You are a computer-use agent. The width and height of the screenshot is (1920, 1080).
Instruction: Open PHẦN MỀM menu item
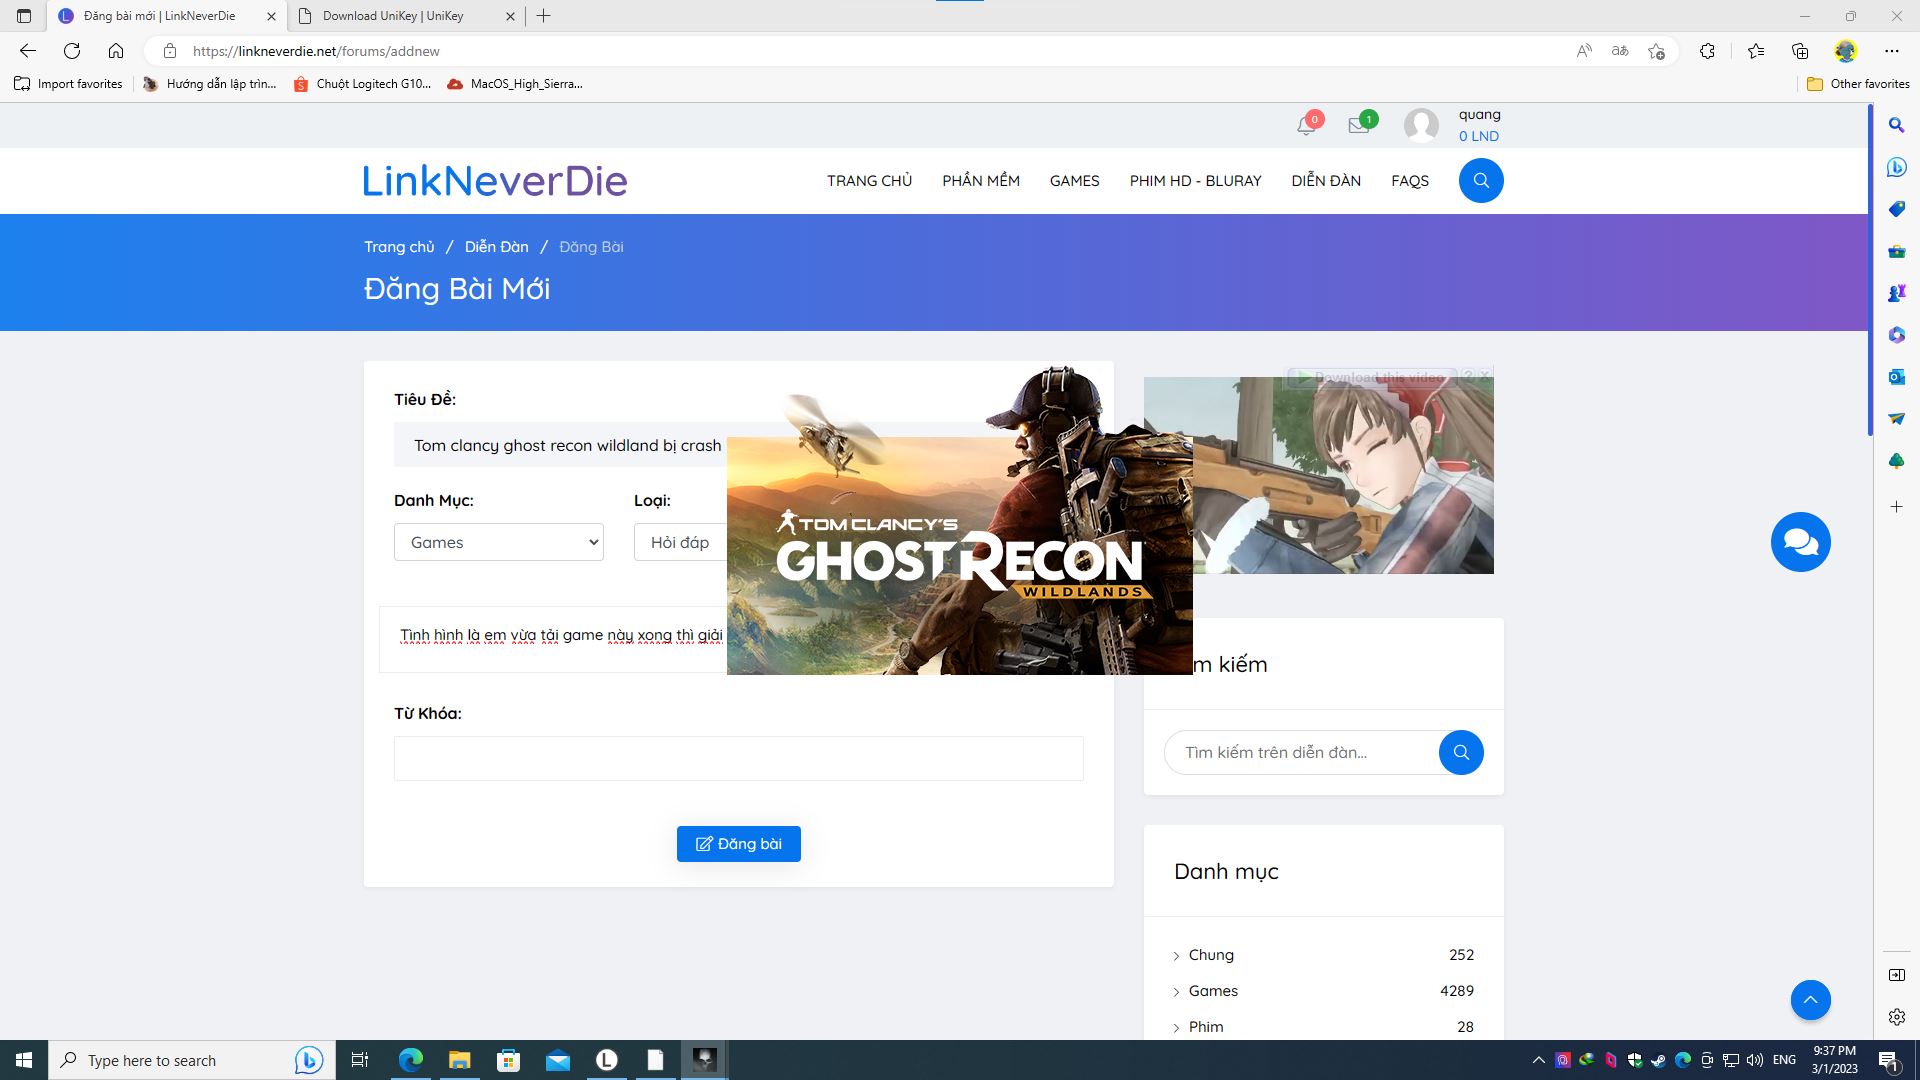pyautogui.click(x=981, y=181)
